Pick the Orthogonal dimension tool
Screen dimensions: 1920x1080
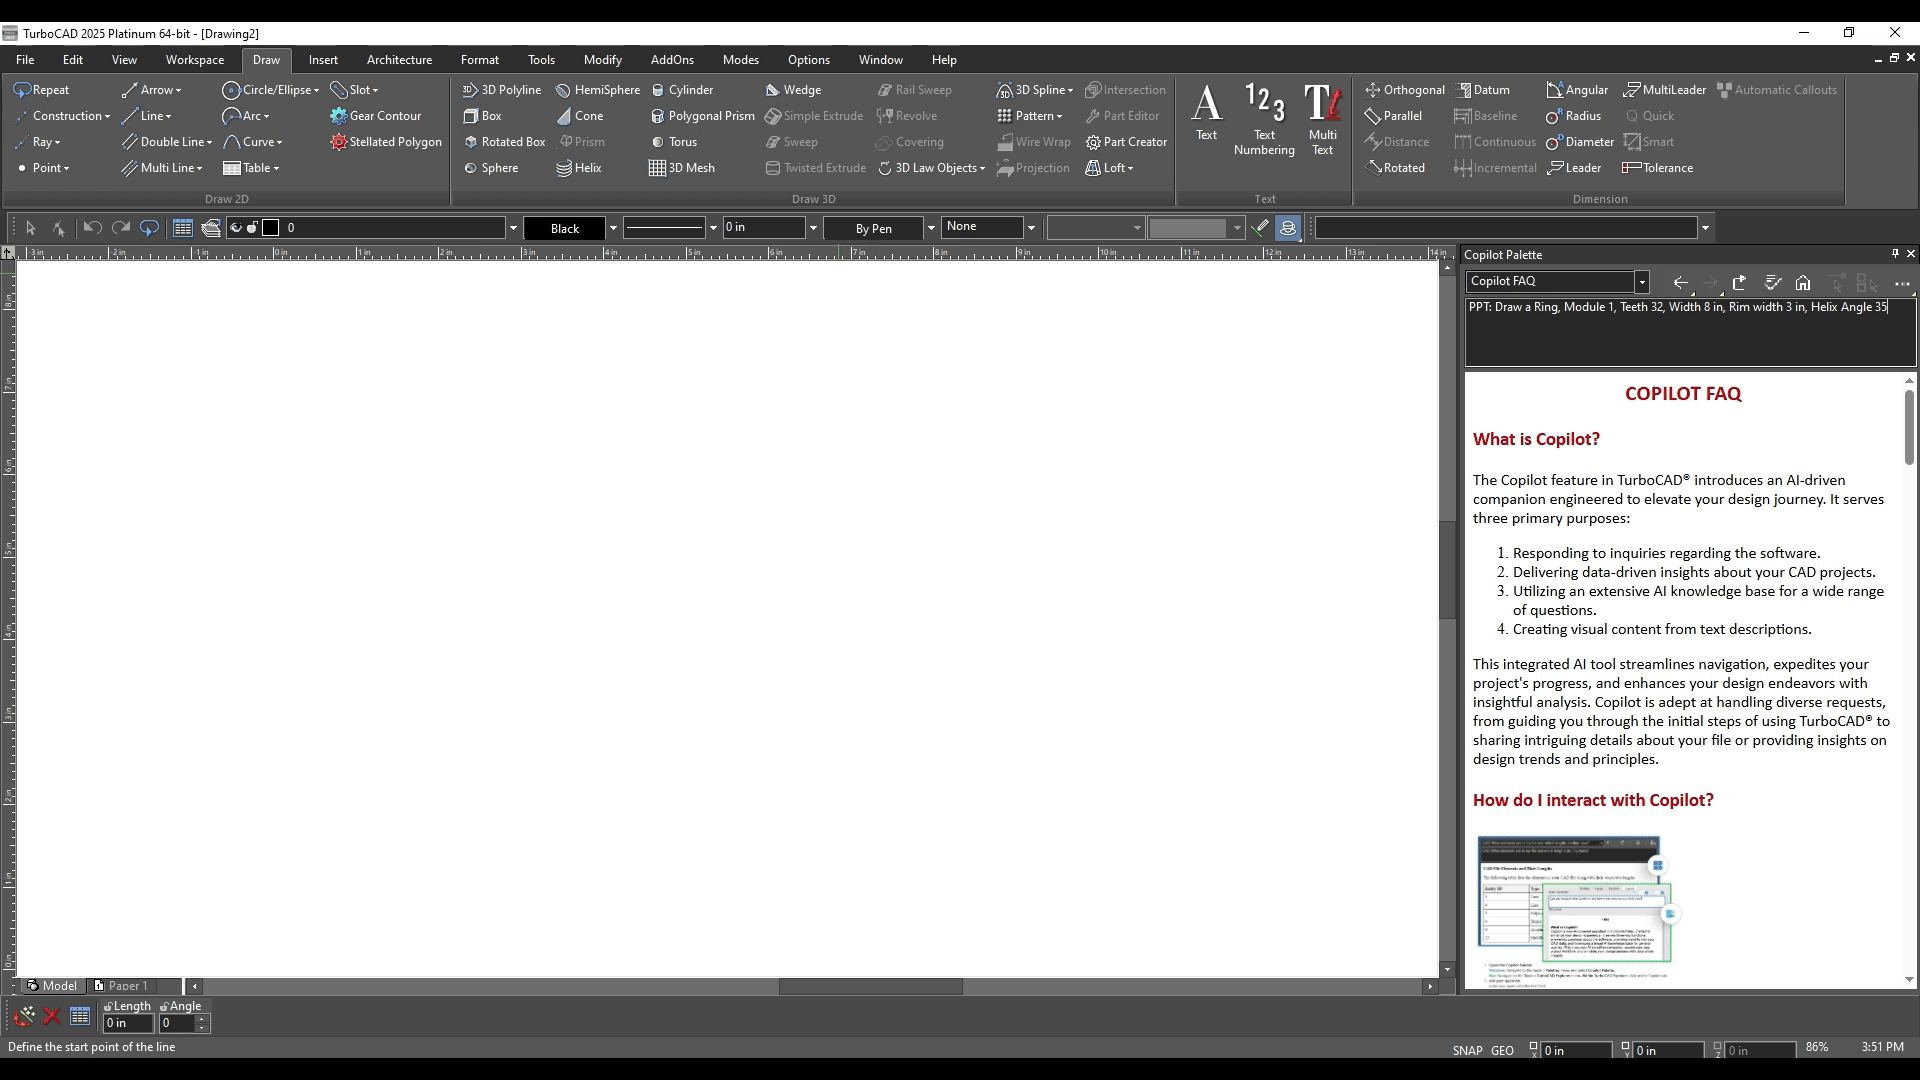1405,90
